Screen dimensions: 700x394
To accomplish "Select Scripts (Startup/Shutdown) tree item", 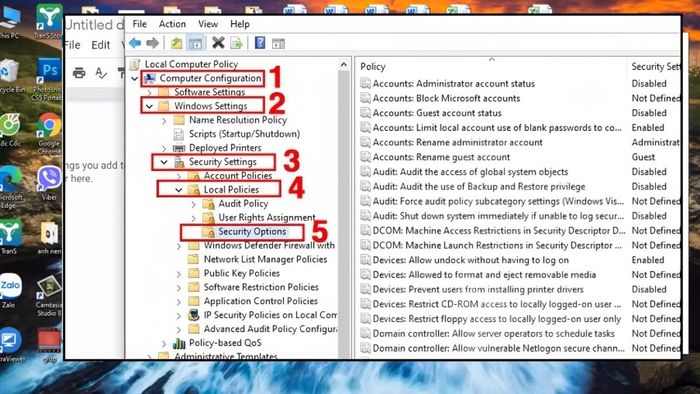I will (244, 134).
